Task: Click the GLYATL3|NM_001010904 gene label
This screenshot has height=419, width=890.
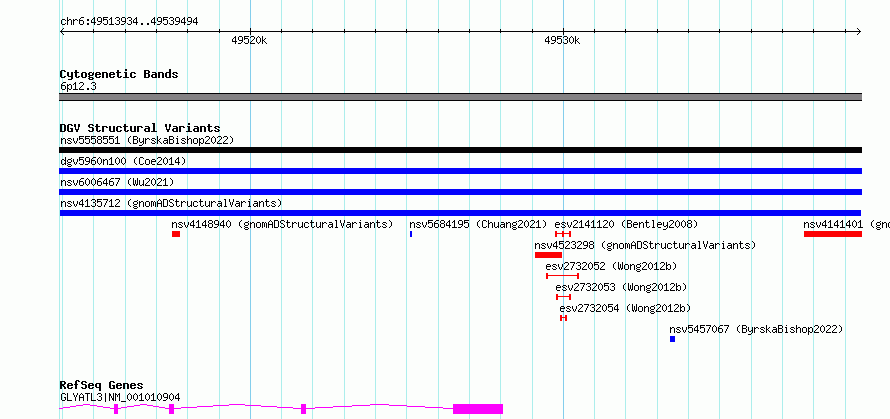Action: coord(120,397)
